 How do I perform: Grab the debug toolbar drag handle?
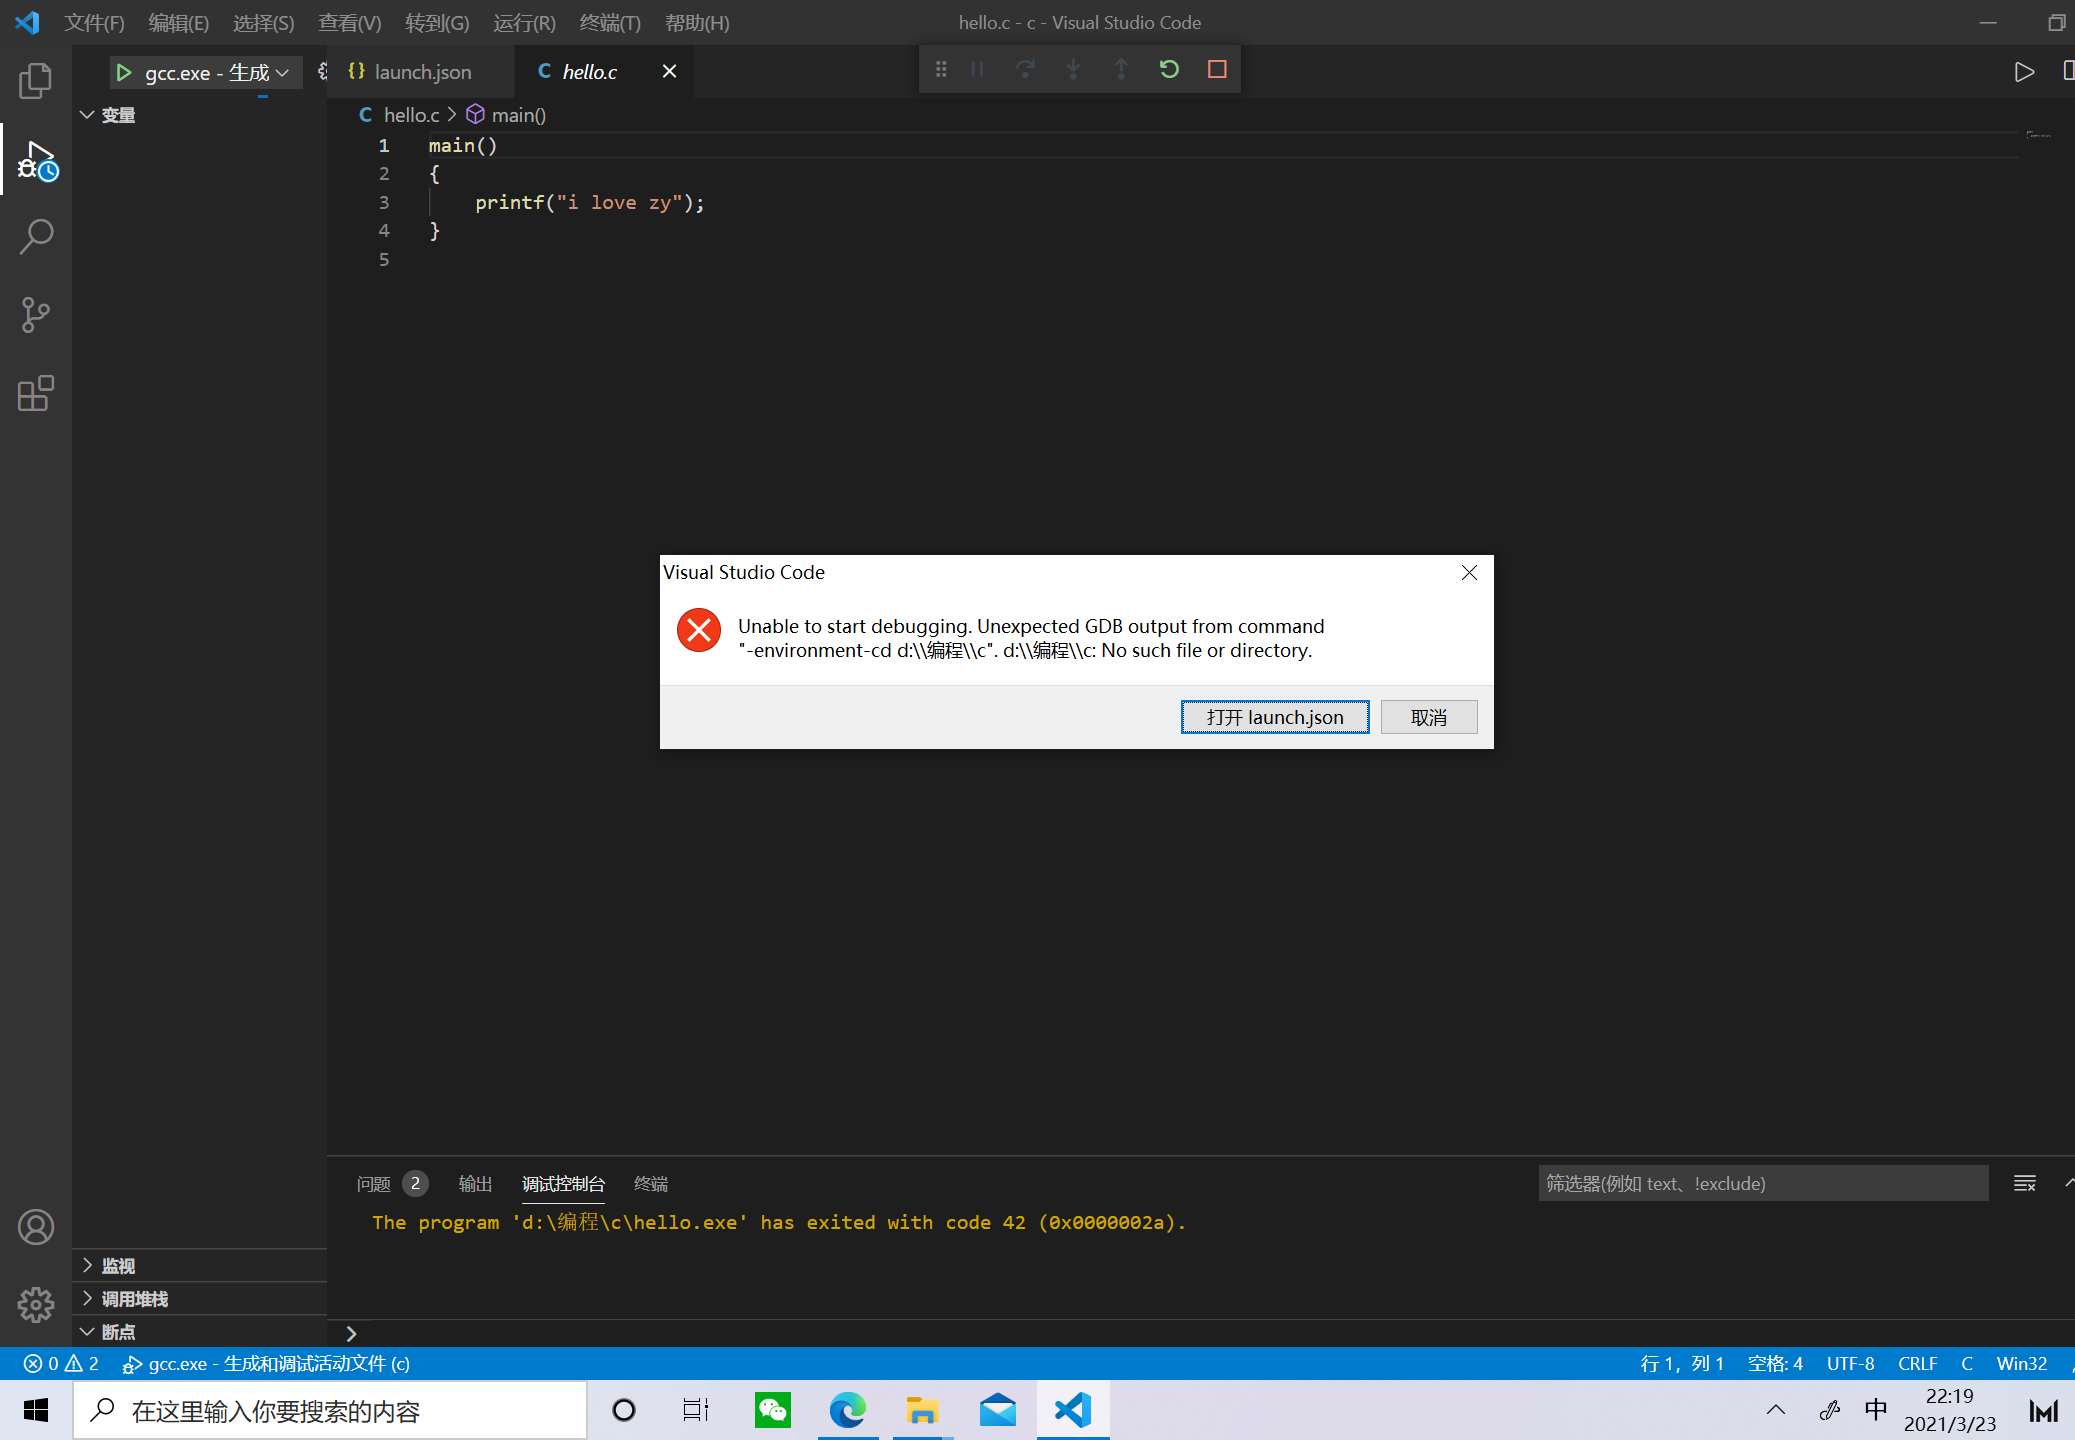tap(941, 70)
